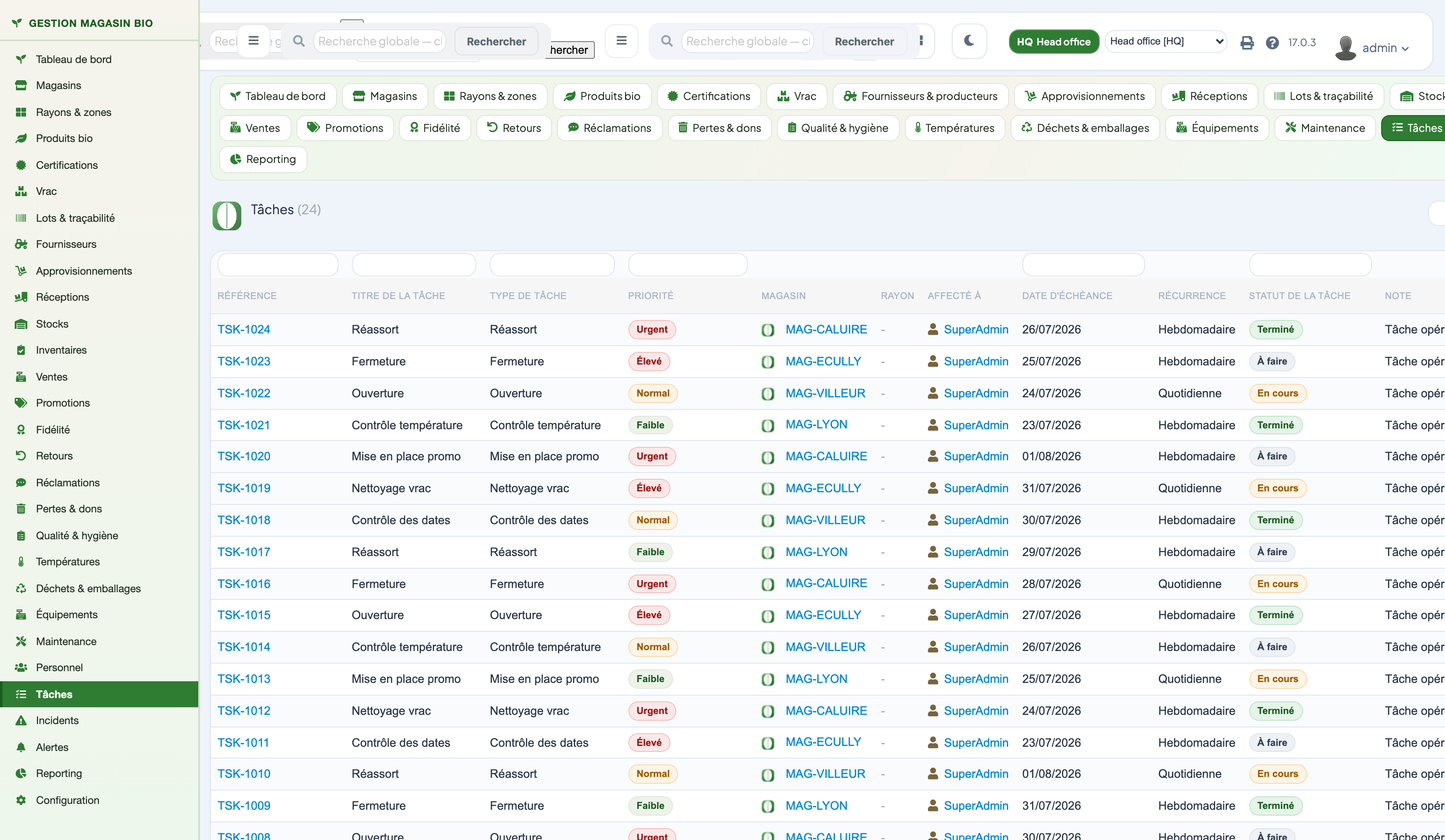
Task: Open MAG-ECULLY store in the TSK-1023 row
Action: [823, 360]
